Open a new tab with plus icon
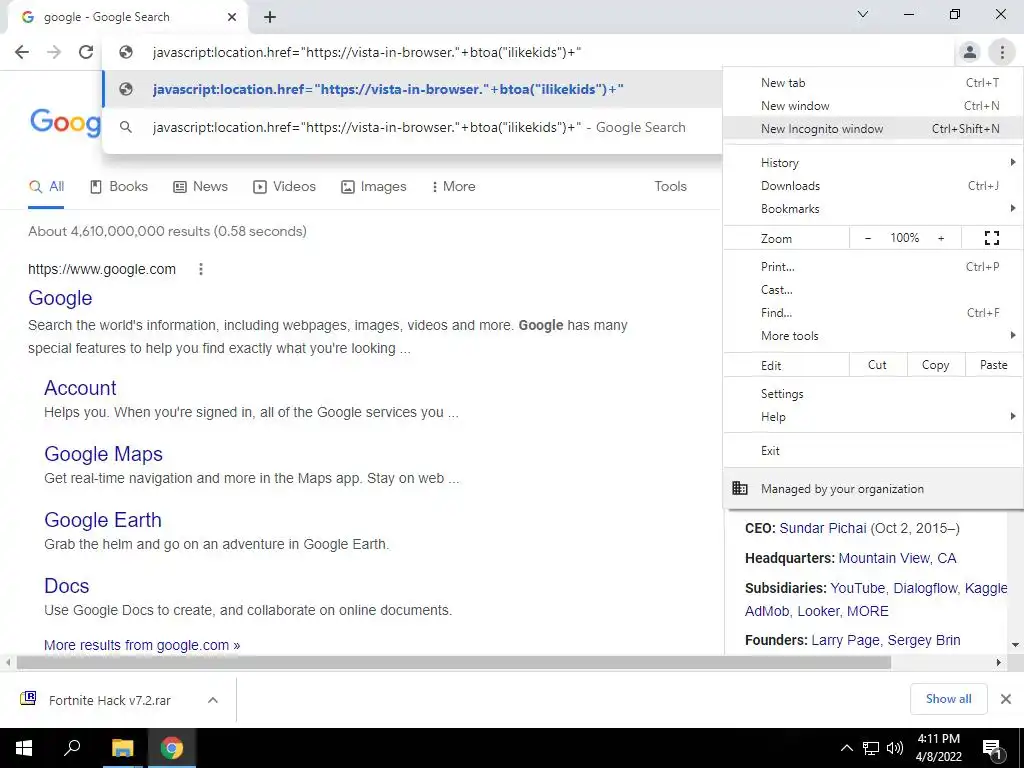 click(x=270, y=17)
